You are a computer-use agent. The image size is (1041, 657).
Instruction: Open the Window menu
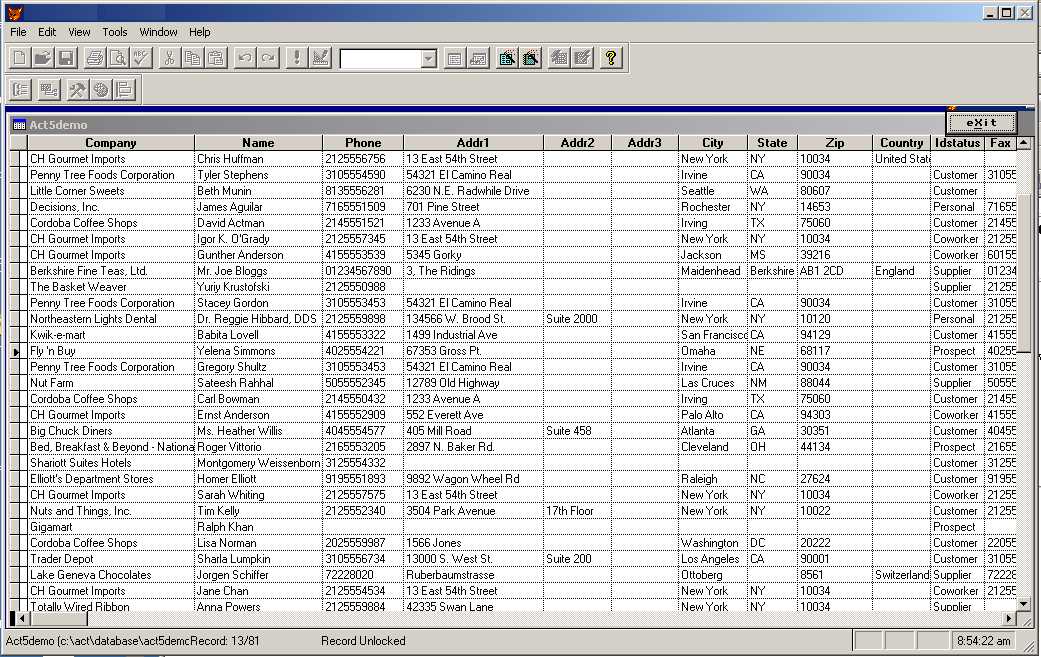click(158, 31)
